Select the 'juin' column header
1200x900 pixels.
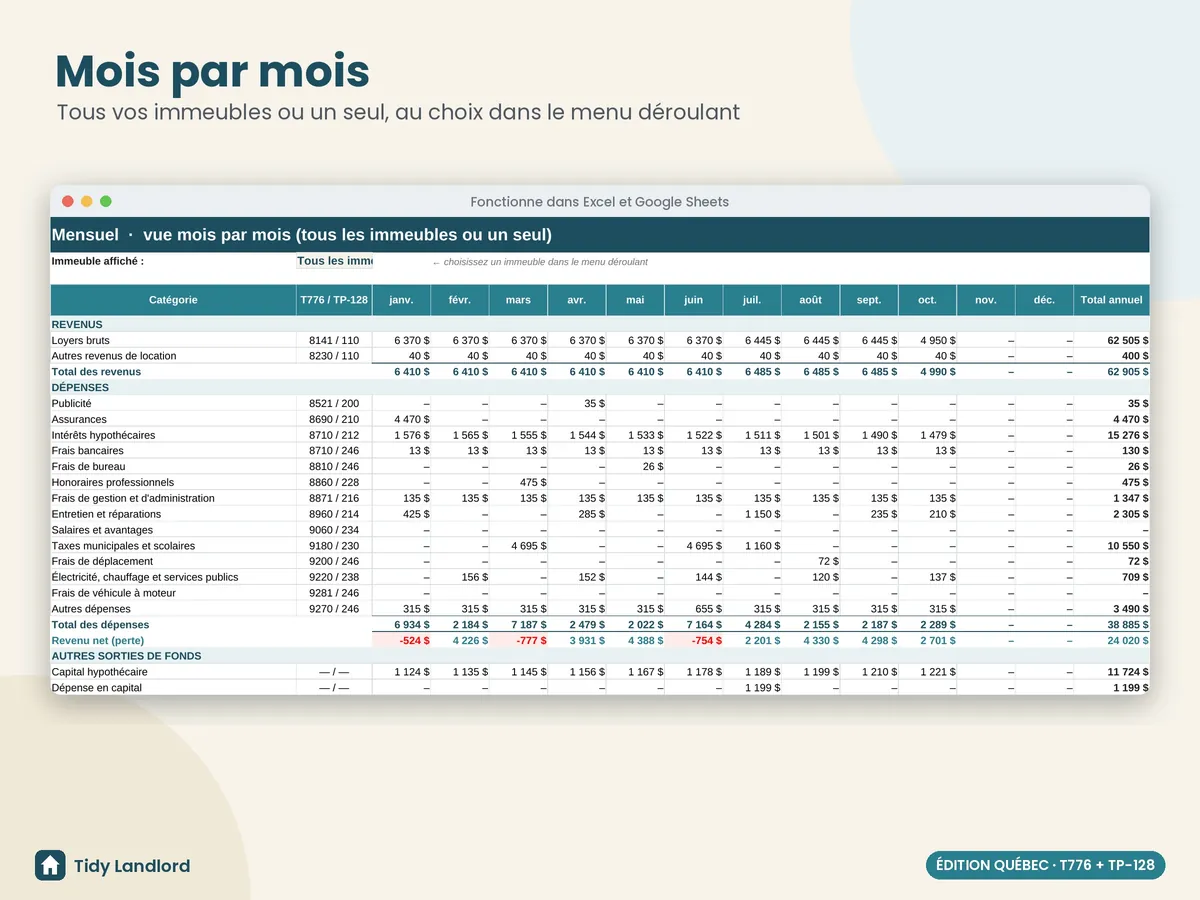tap(694, 300)
